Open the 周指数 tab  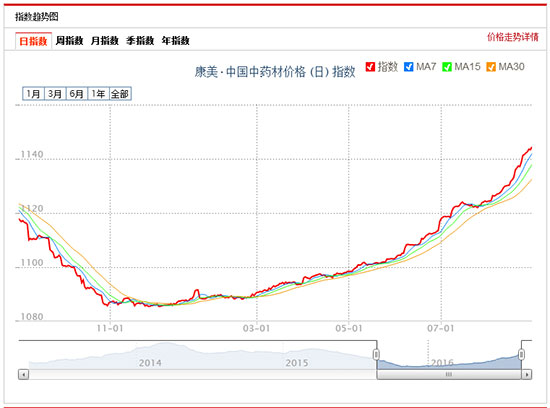click(x=69, y=41)
